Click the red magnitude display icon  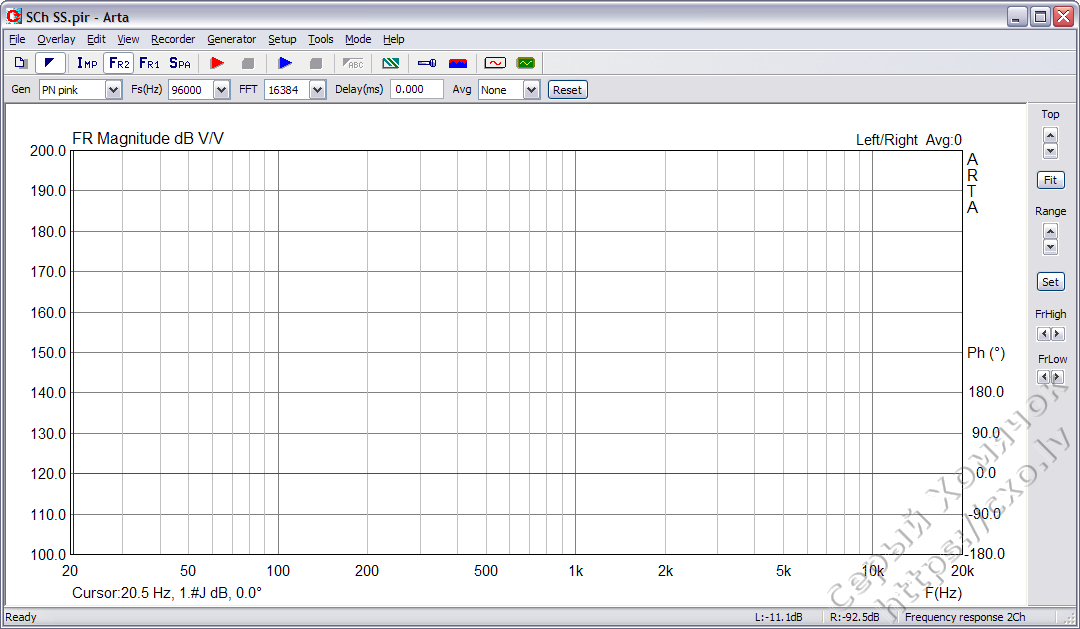point(459,62)
